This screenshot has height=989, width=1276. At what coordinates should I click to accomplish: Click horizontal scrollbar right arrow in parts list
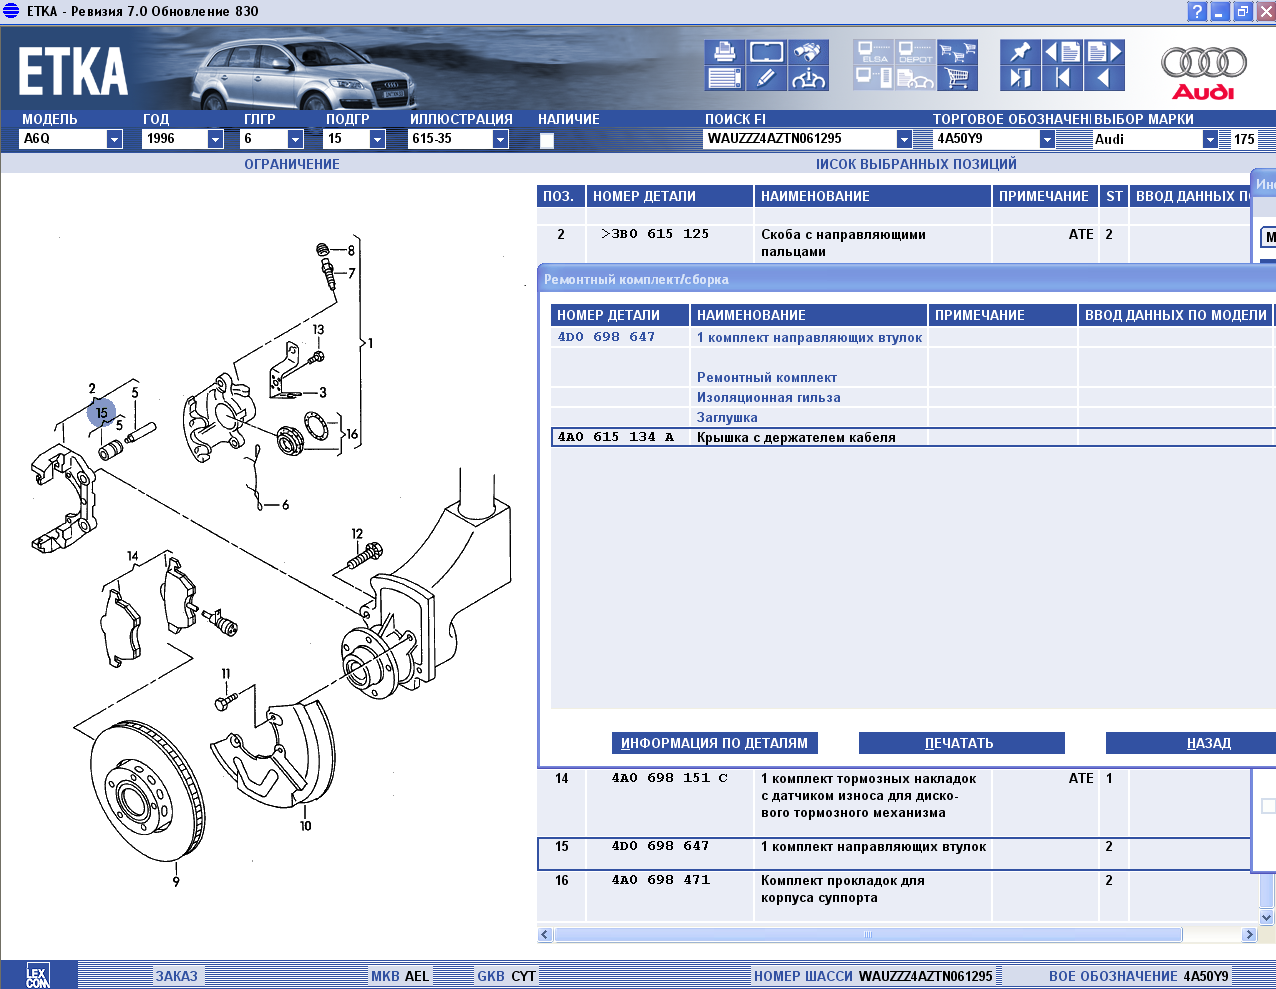point(1249,935)
